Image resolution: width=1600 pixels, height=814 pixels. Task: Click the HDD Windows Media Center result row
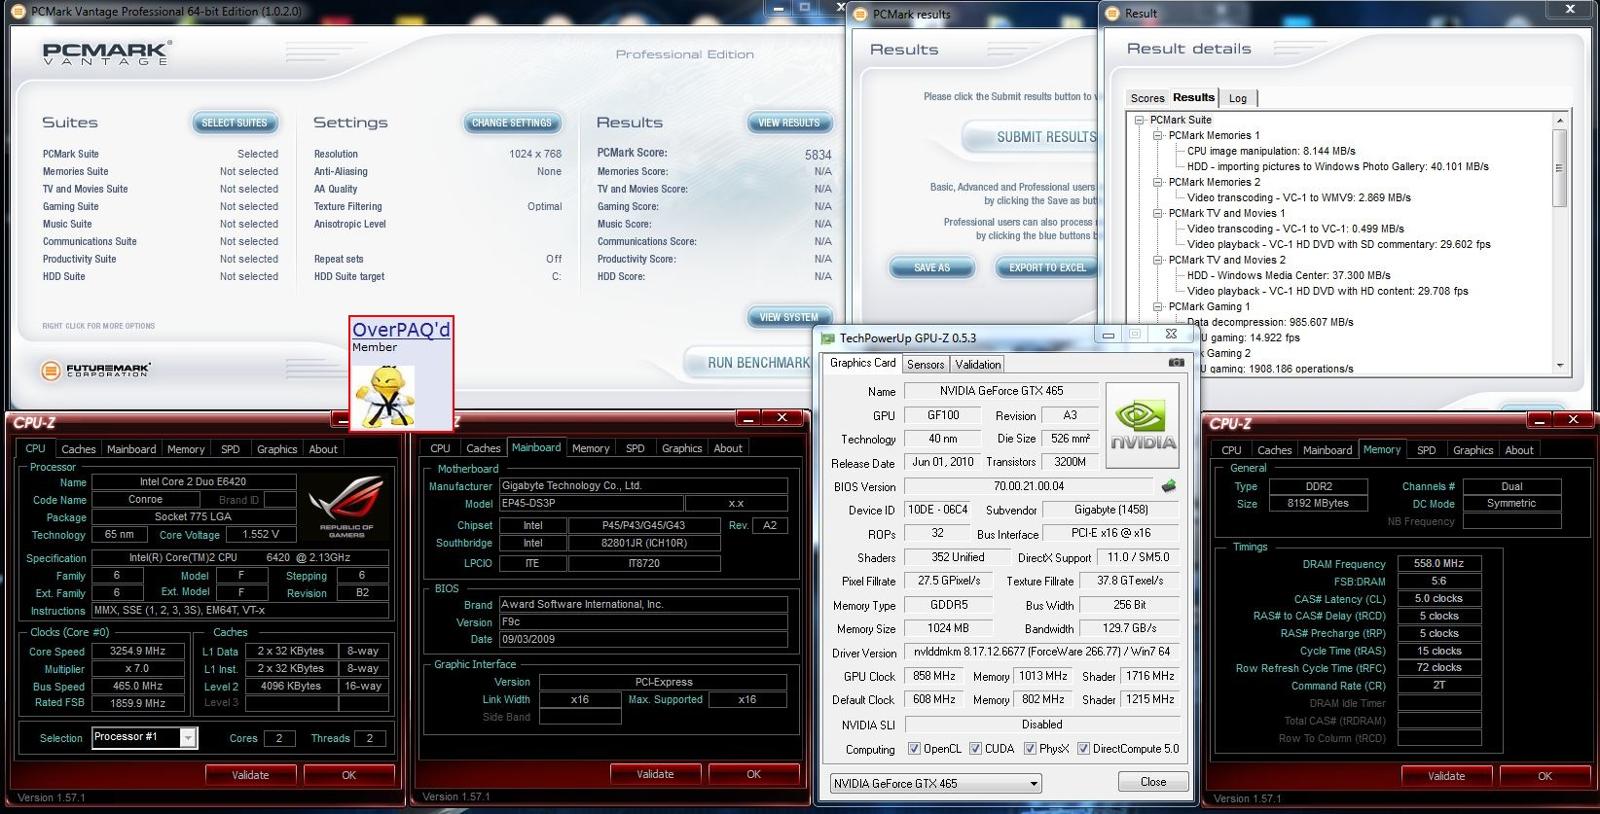pyautogui.click(x=1288, y=276)
